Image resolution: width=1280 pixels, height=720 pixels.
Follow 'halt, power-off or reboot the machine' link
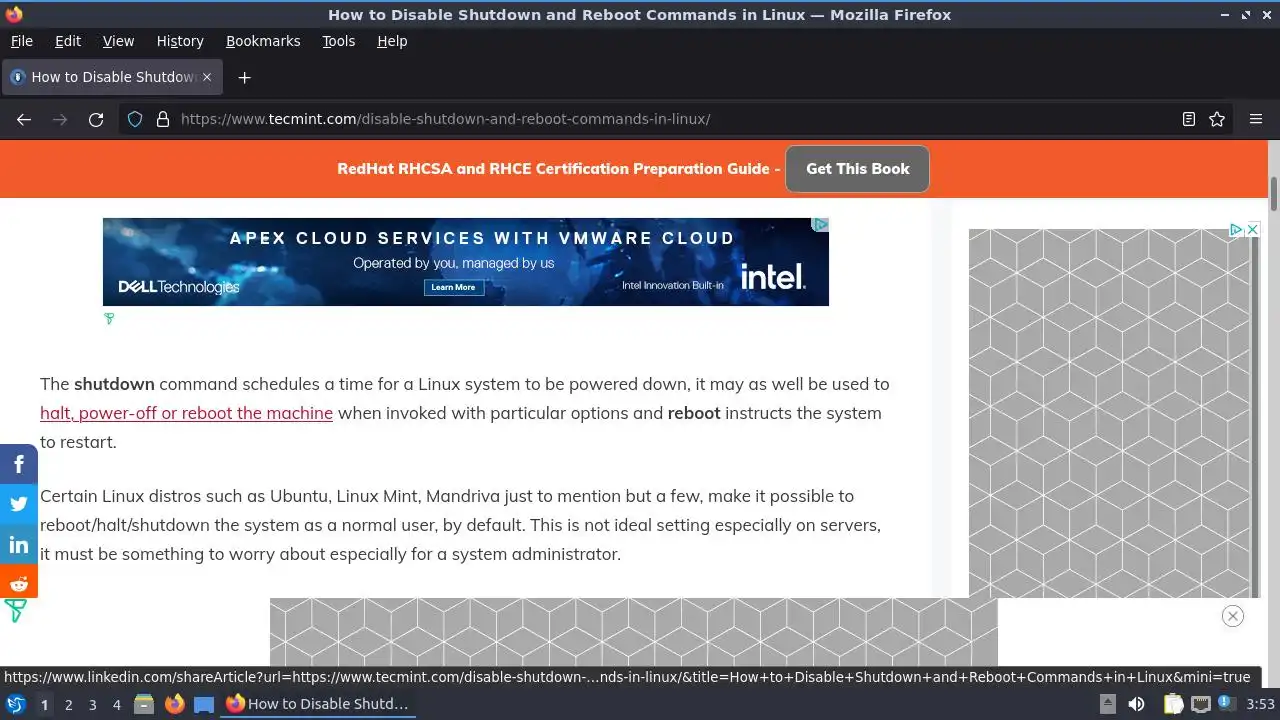tap(186, 413)
